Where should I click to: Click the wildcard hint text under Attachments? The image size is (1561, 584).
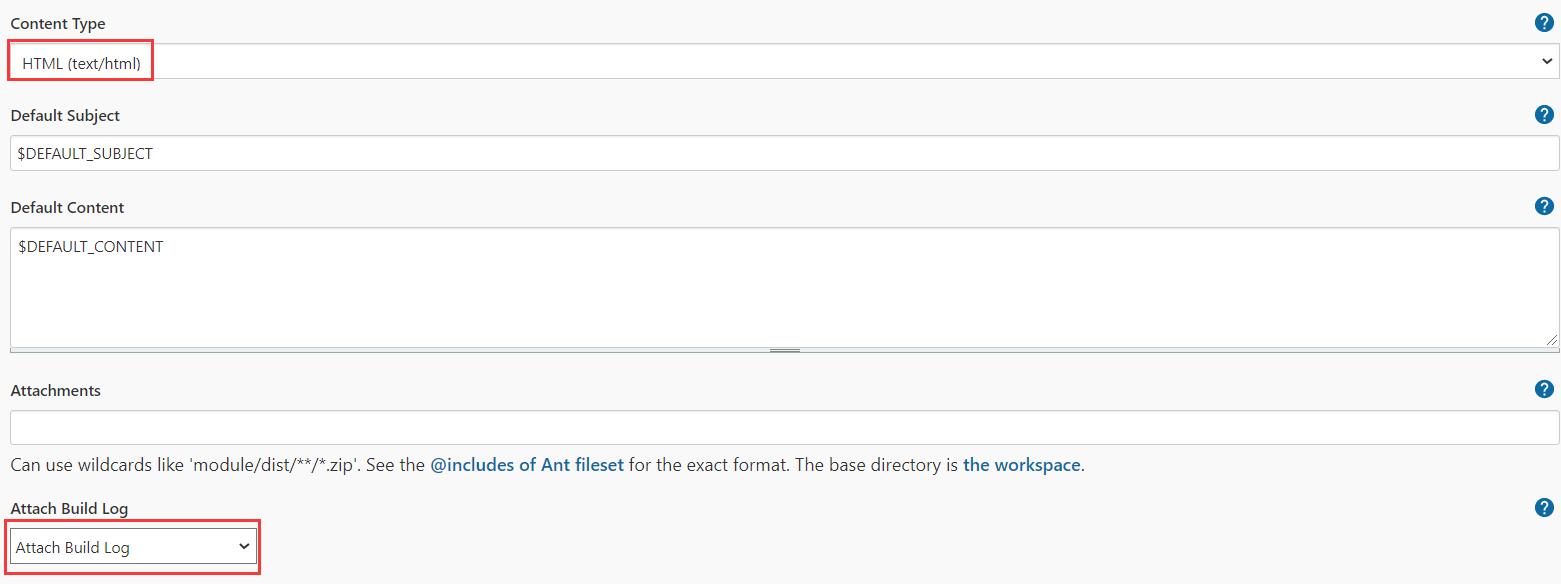[x=547, y=465]
